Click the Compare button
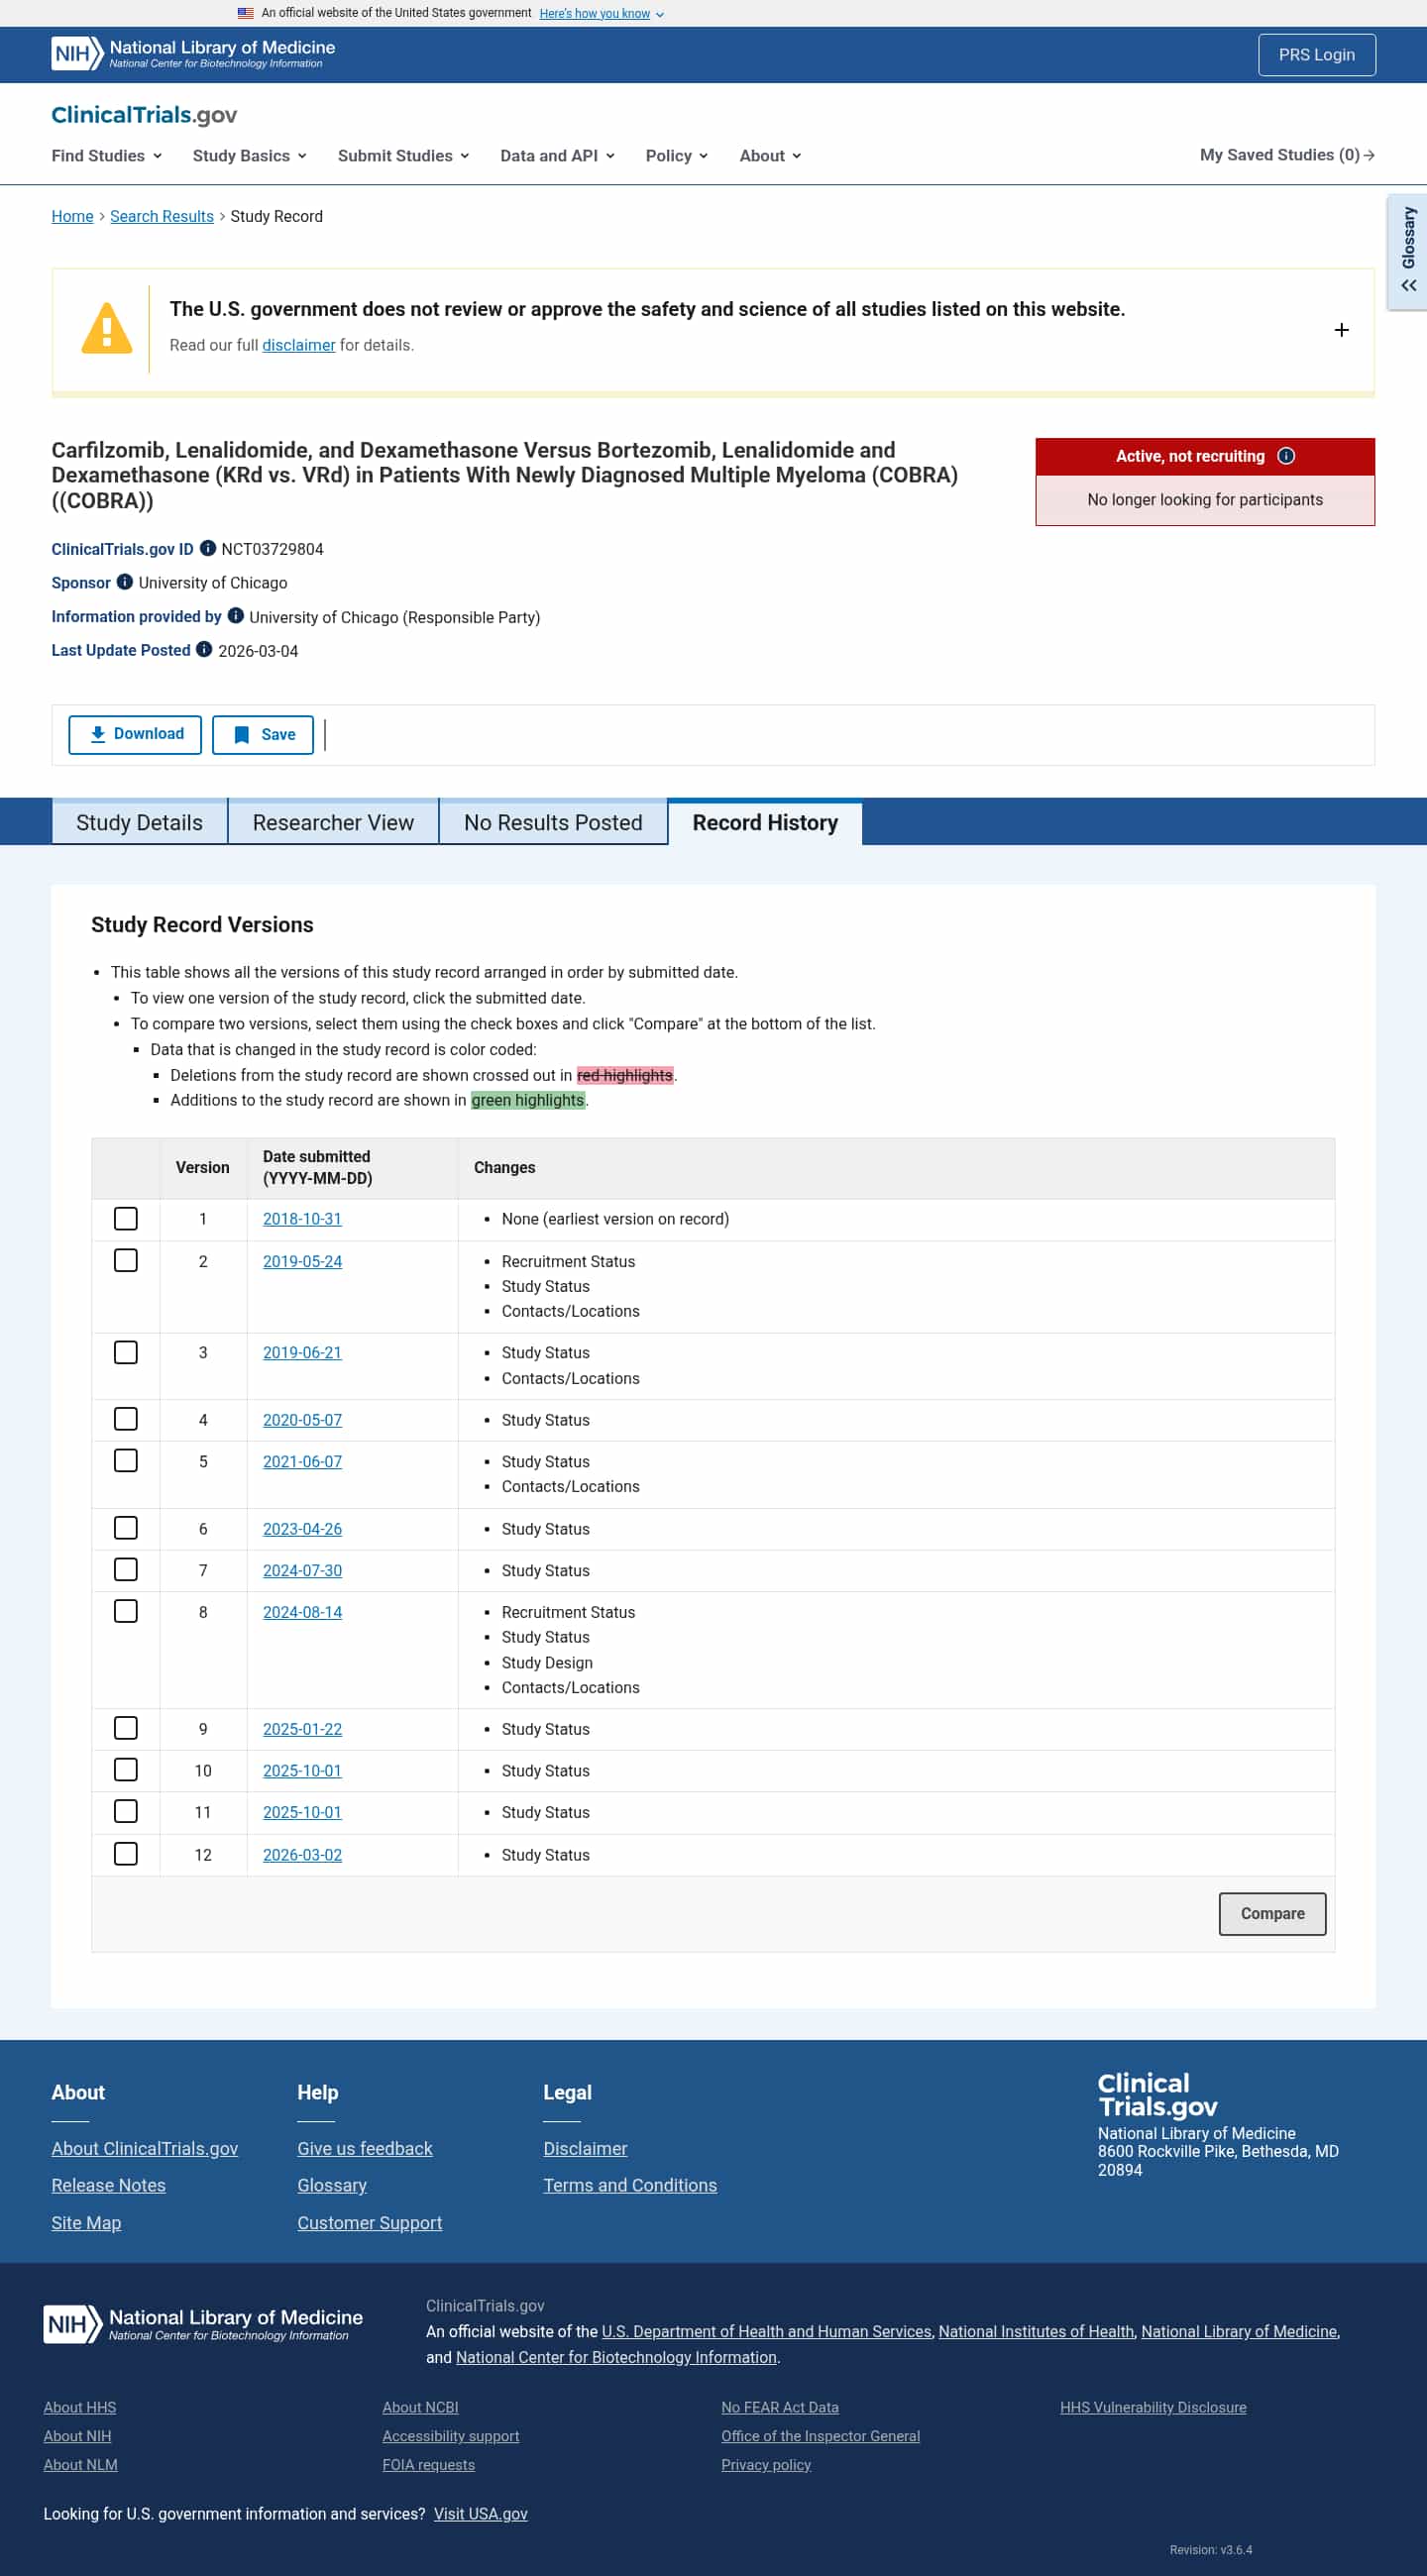This screenshot has height=2576, width=1427. pos(1272,1913)
